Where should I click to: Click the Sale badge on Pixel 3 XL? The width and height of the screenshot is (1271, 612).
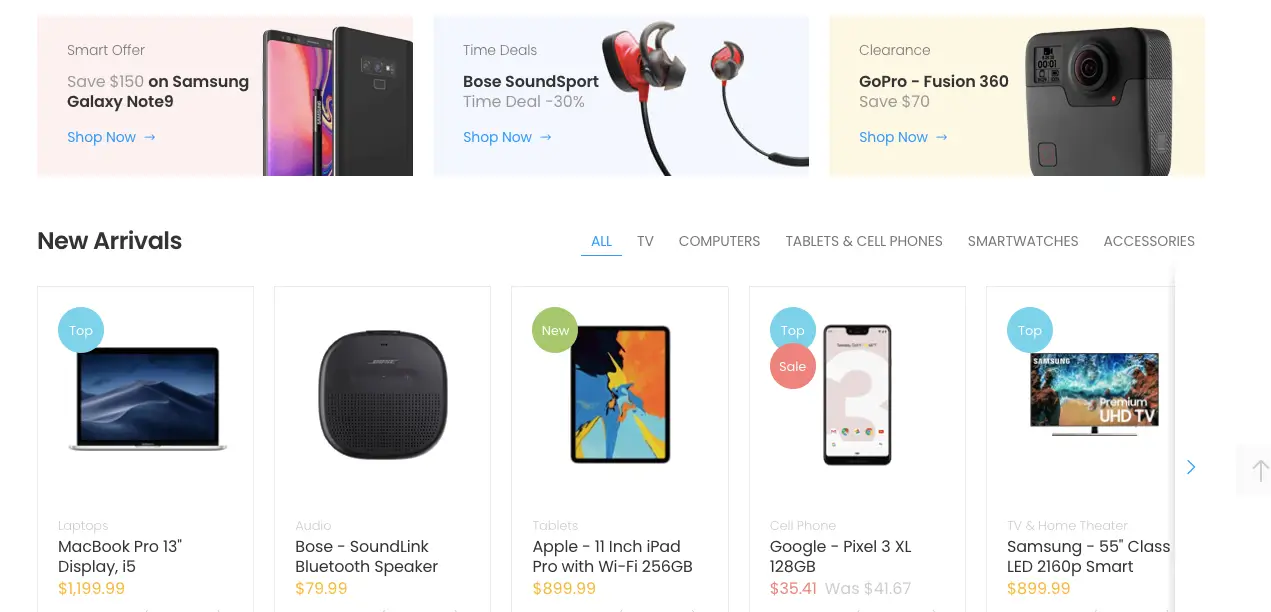click(x=792, y=366)
